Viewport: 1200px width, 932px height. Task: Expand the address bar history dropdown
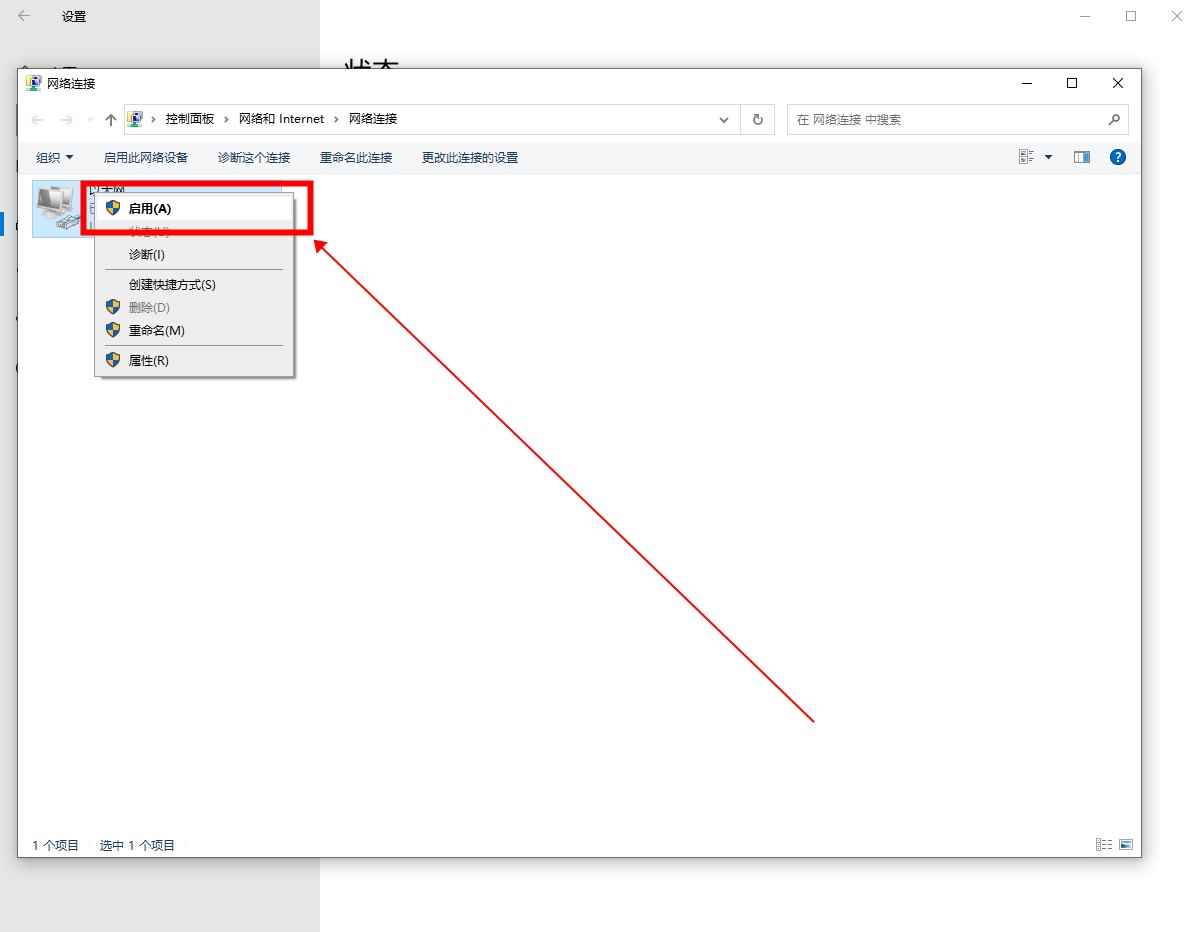(724, 120)
